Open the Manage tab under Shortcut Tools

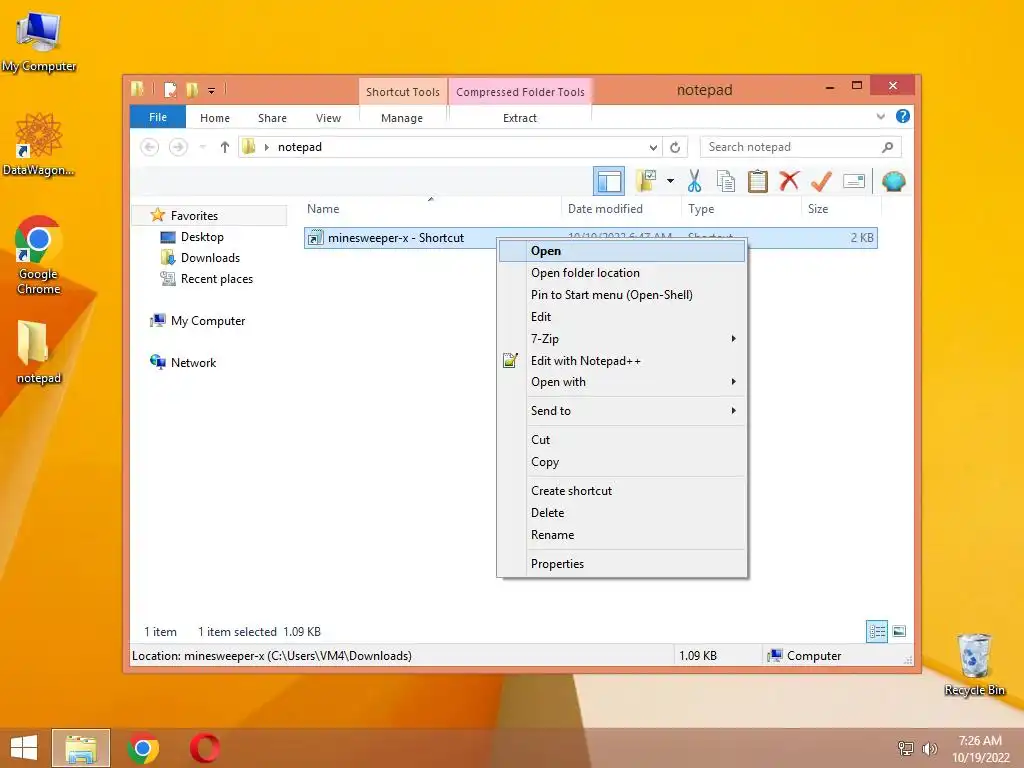402,118
